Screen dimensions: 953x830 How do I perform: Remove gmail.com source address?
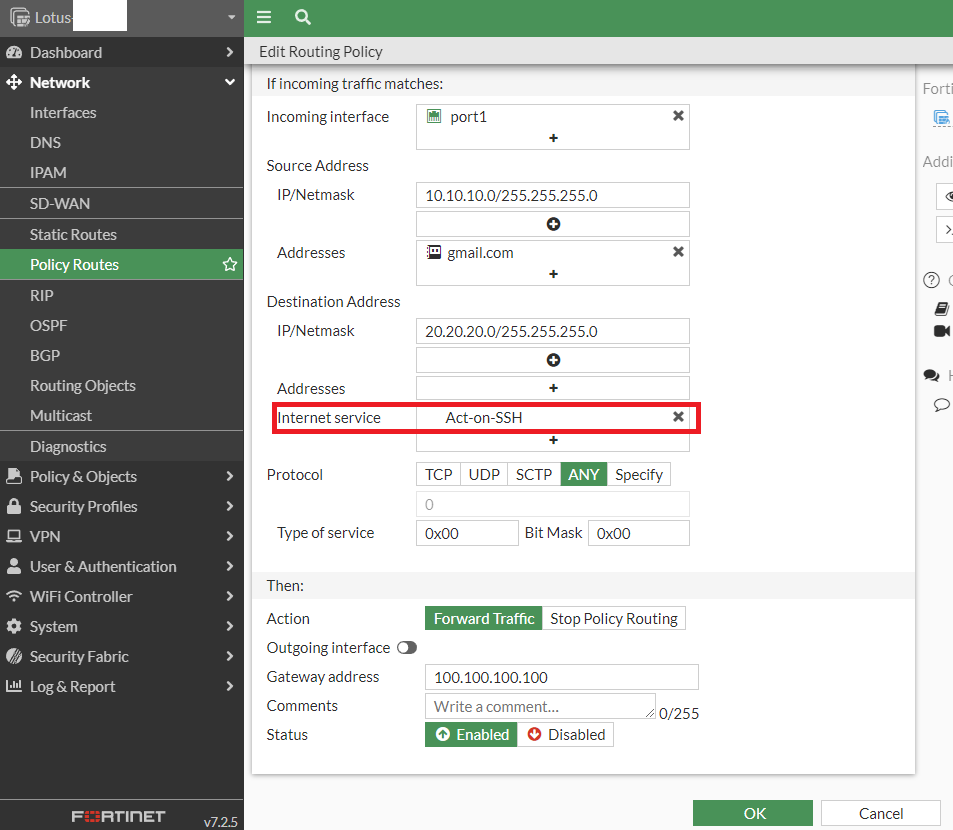pos(678,252)
